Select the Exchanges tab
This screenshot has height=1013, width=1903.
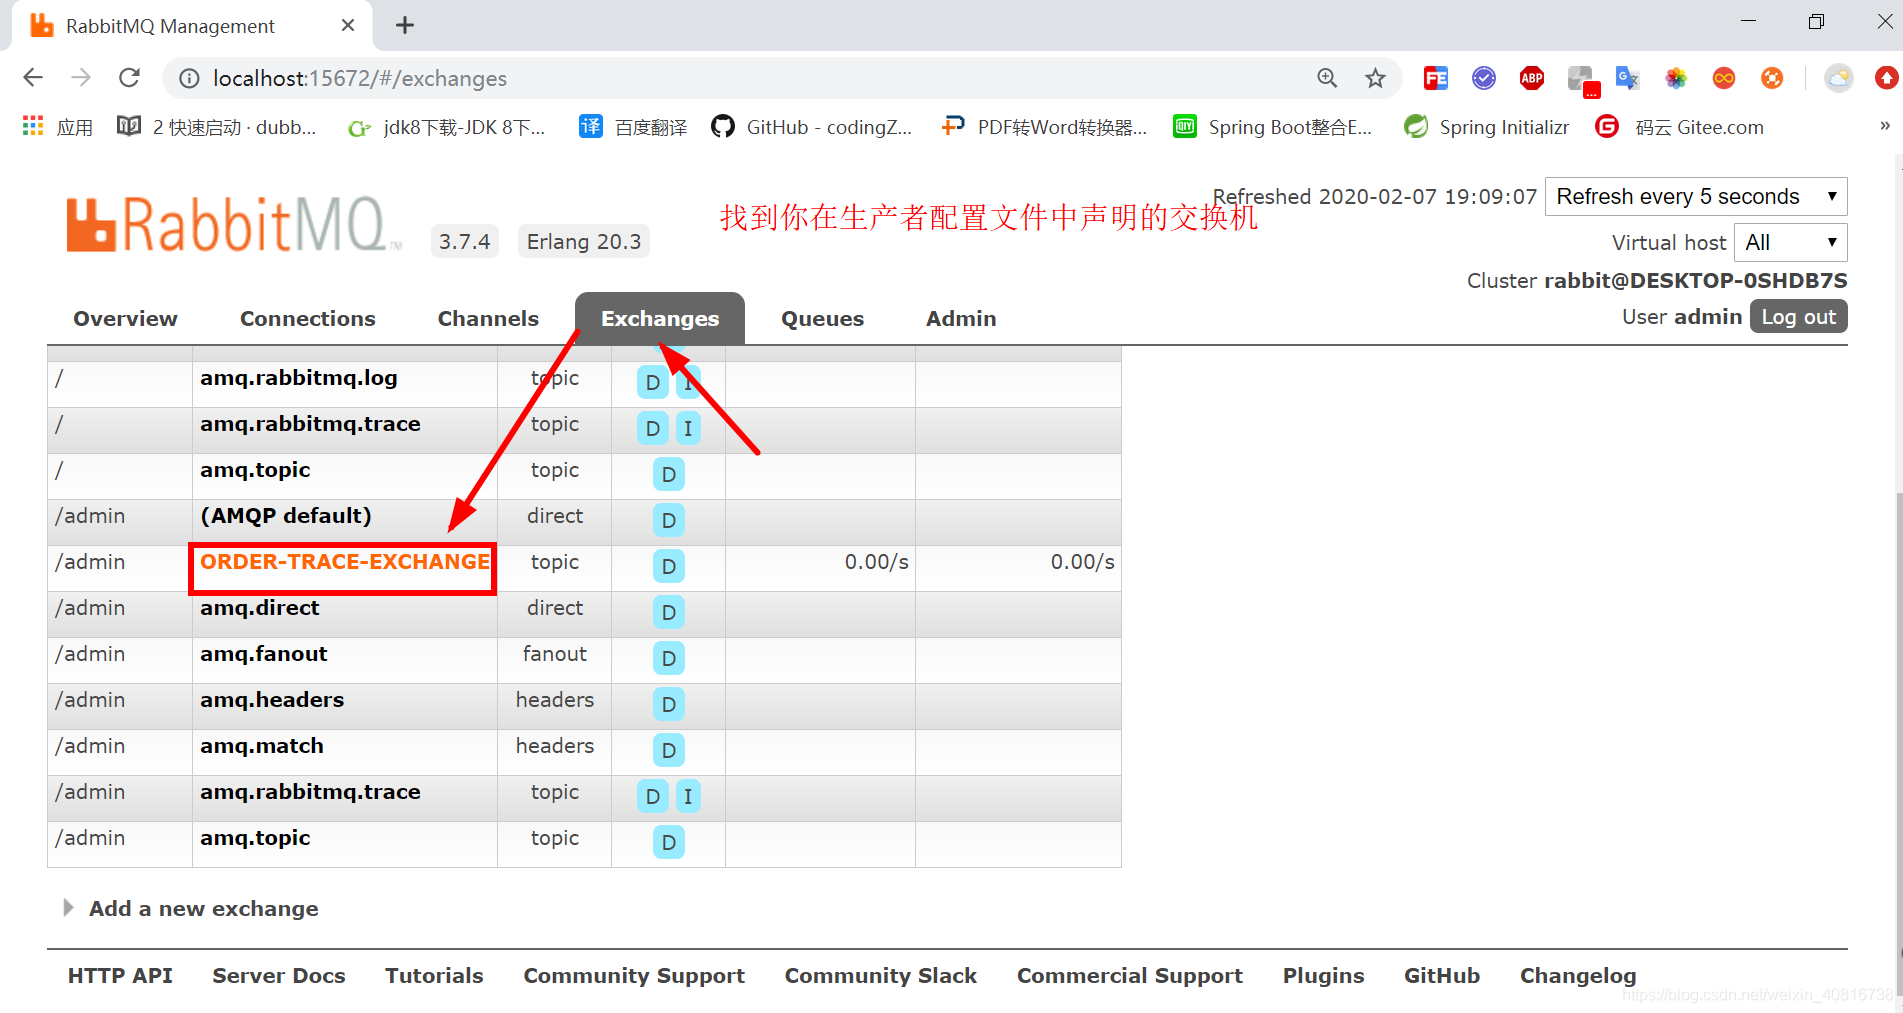click(x=660, y=318)
